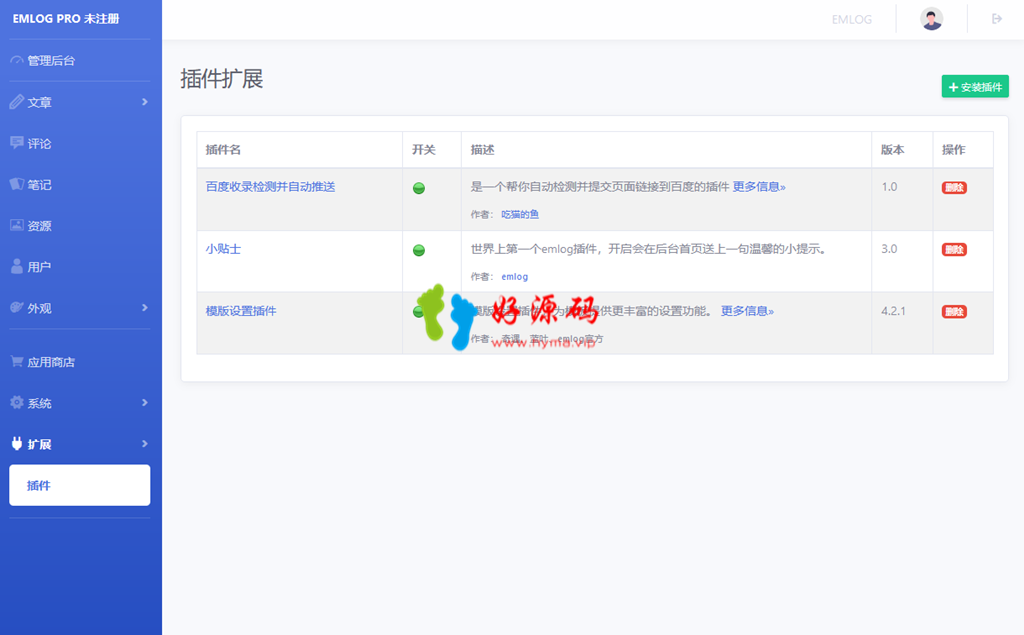The image size is (1024, 635).
Task: Click the EMLOG link in top bar
Action: 852,20
